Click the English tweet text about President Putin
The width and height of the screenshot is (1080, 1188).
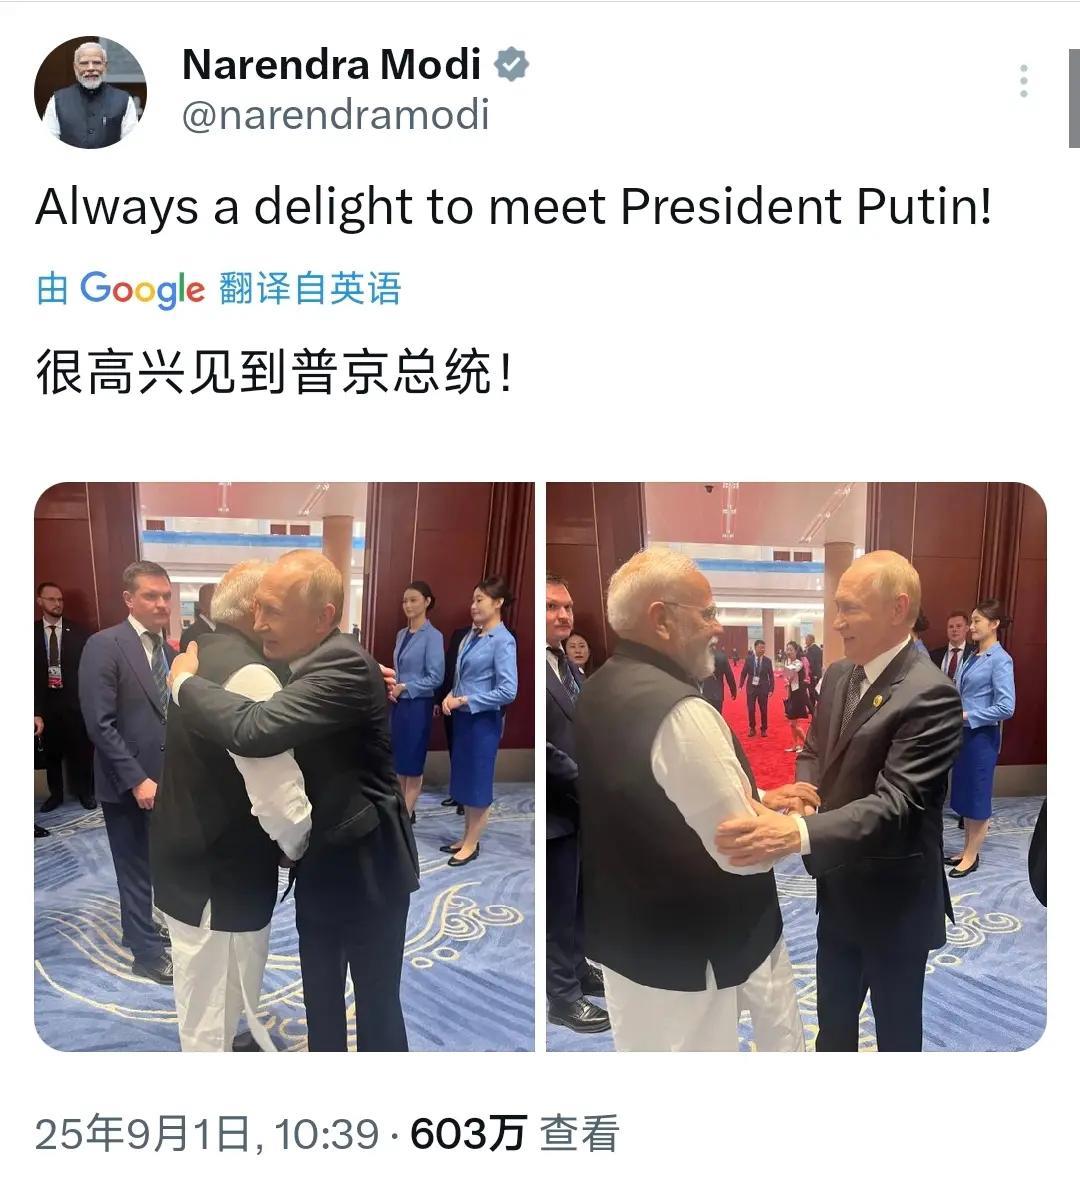[514, 207]
